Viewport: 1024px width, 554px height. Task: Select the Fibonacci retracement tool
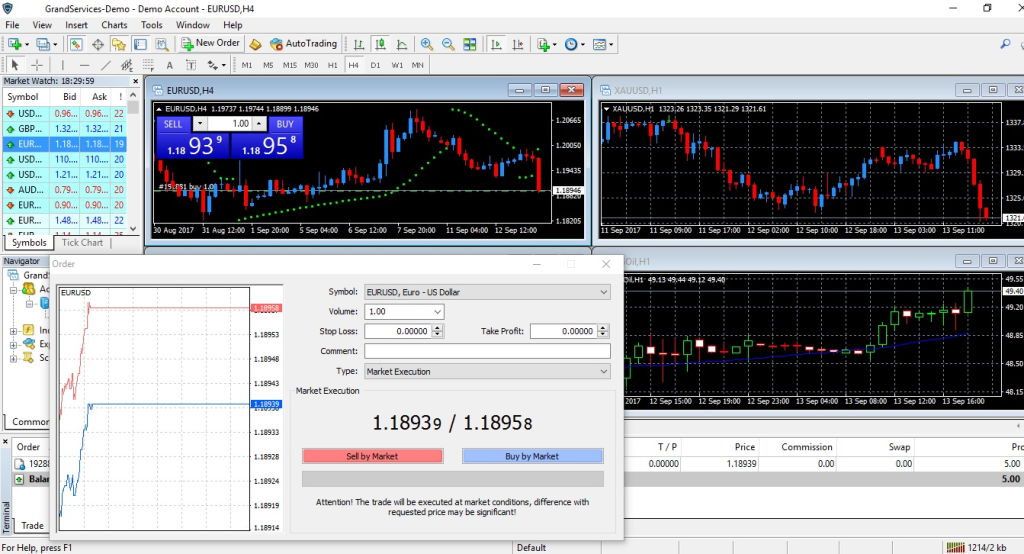[x=148, y=65]
